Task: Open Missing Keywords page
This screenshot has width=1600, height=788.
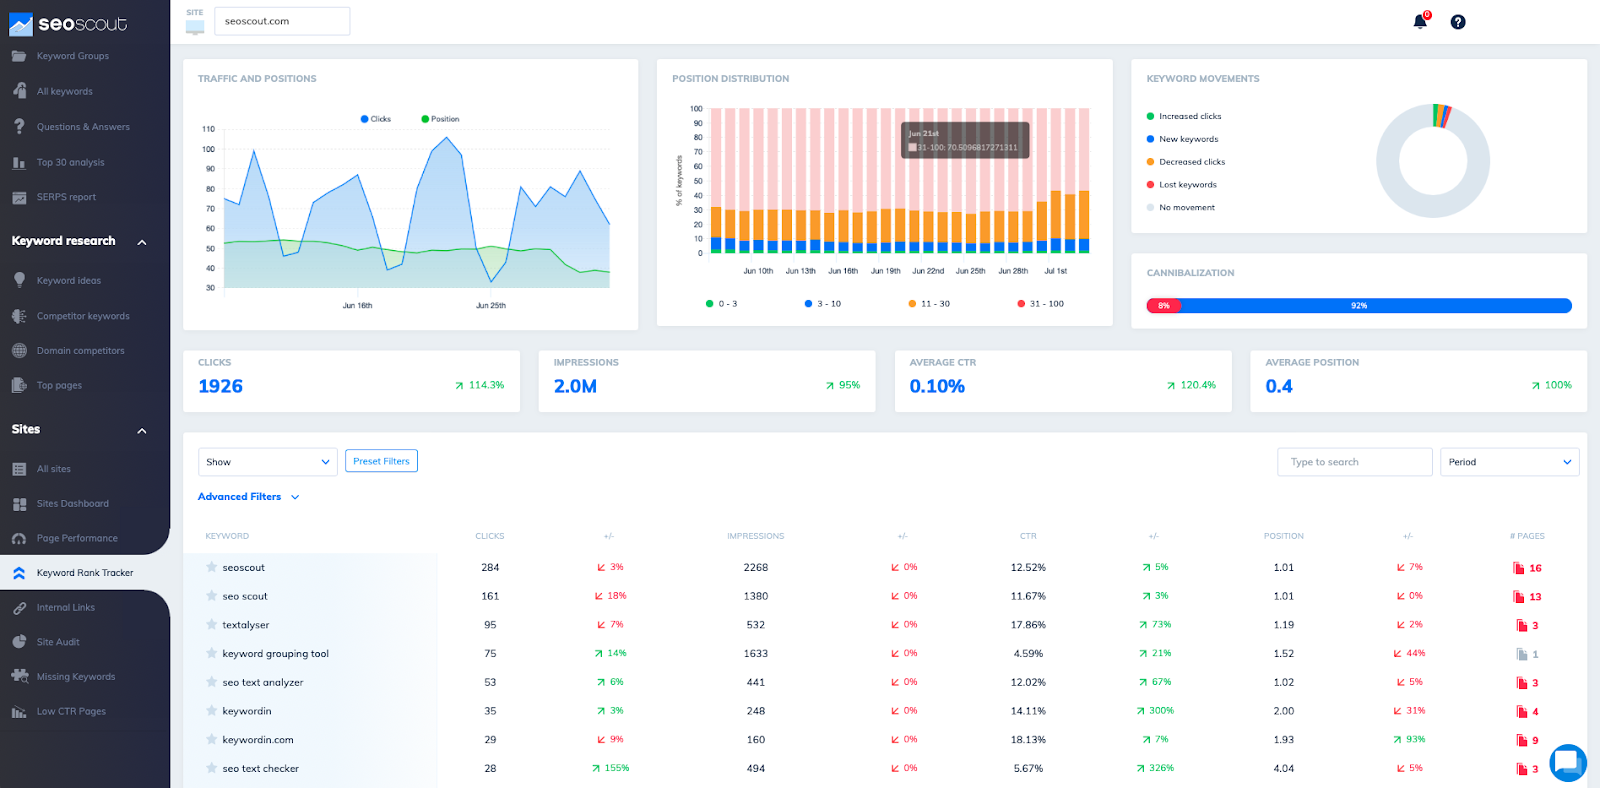Action: 76,677
